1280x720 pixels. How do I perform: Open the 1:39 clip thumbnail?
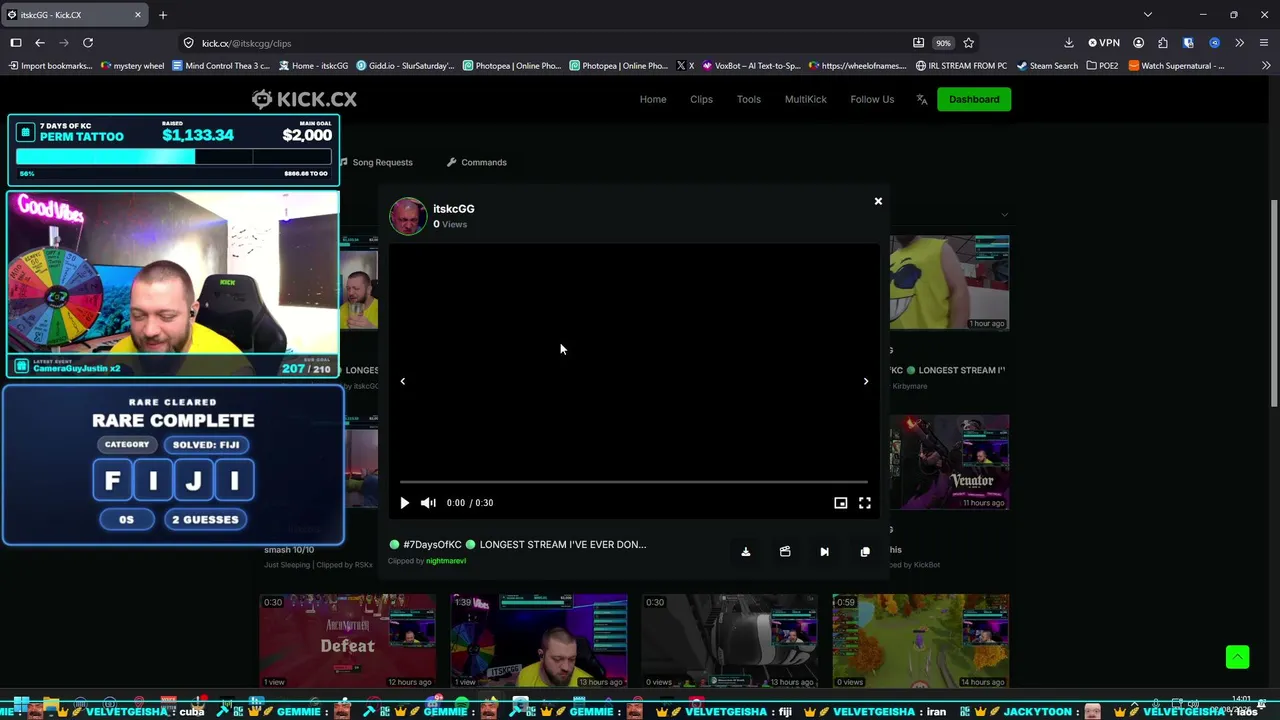pos(539,641)
